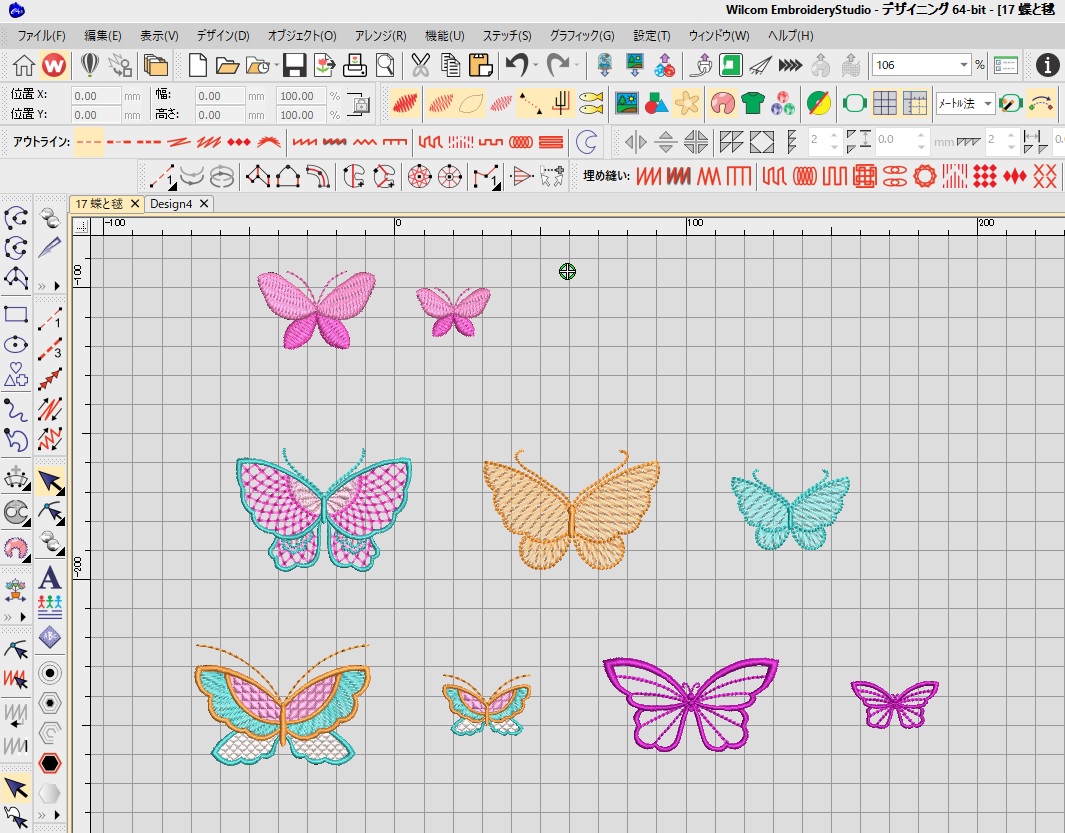Open print preview magnifier icon
Image resolution: width=1065 pixels, height=833 pixels.
pyautogui.click(x=385, y=65)
